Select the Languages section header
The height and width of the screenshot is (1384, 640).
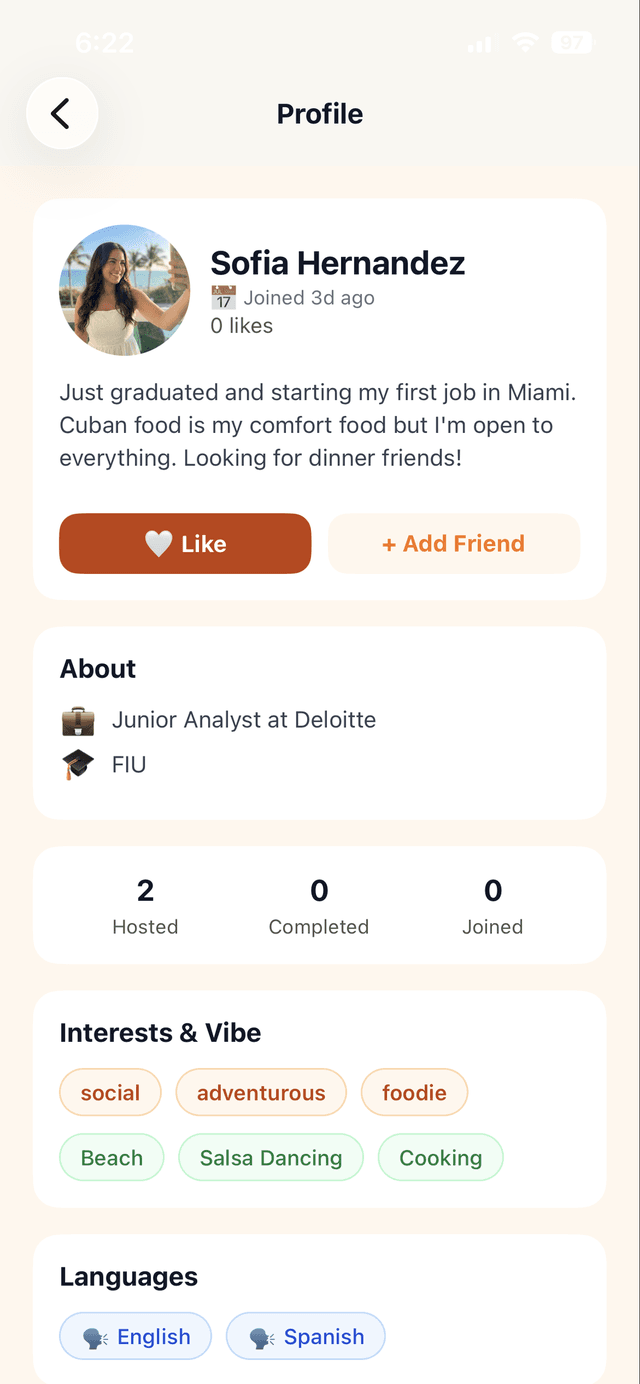128,1276
